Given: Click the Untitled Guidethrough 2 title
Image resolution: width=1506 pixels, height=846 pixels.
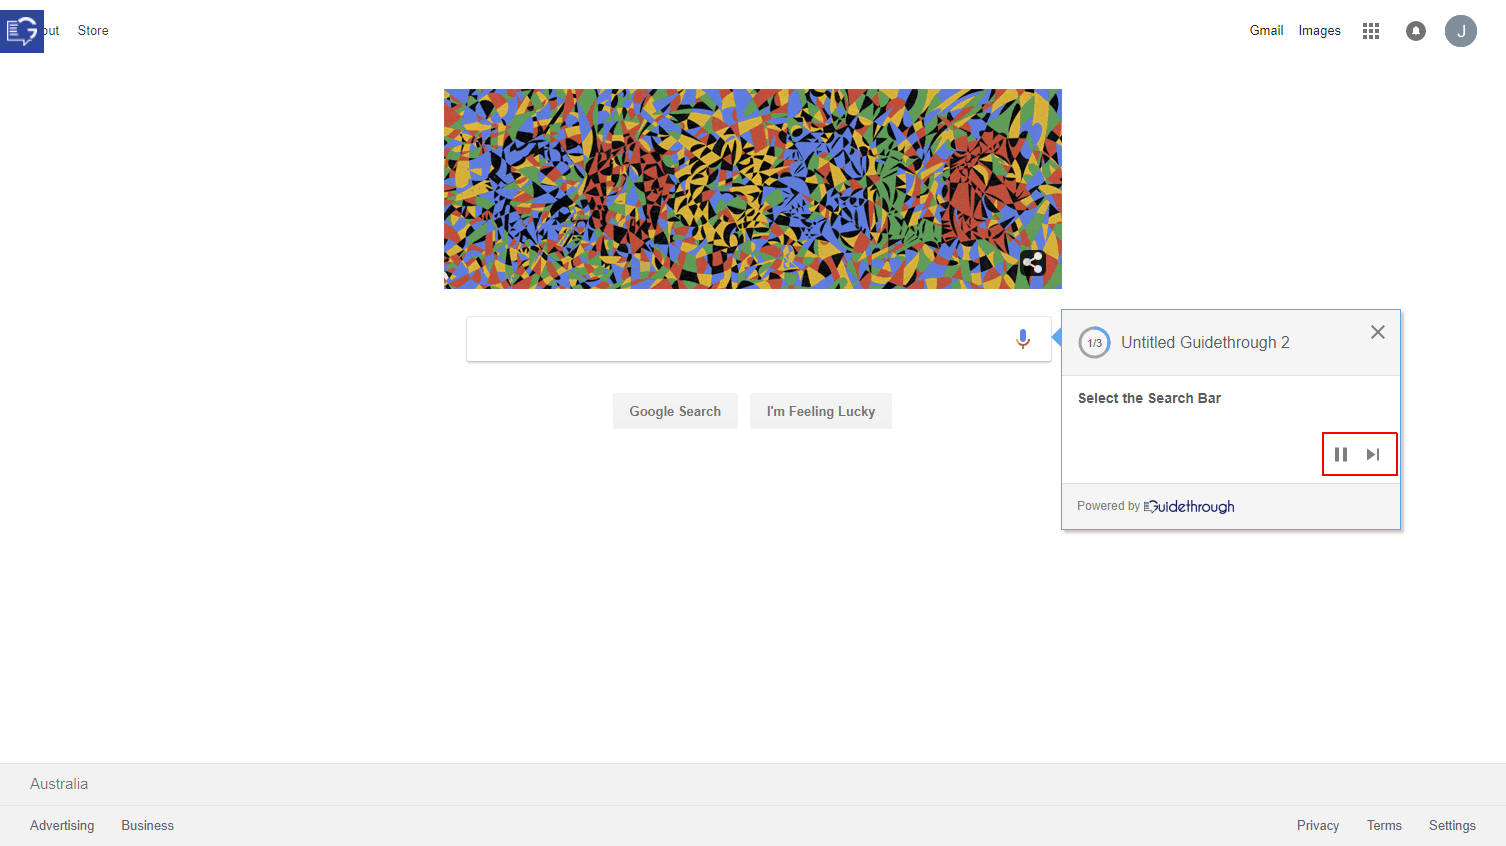Looking at the screenshot, I should coord(1205,342).
